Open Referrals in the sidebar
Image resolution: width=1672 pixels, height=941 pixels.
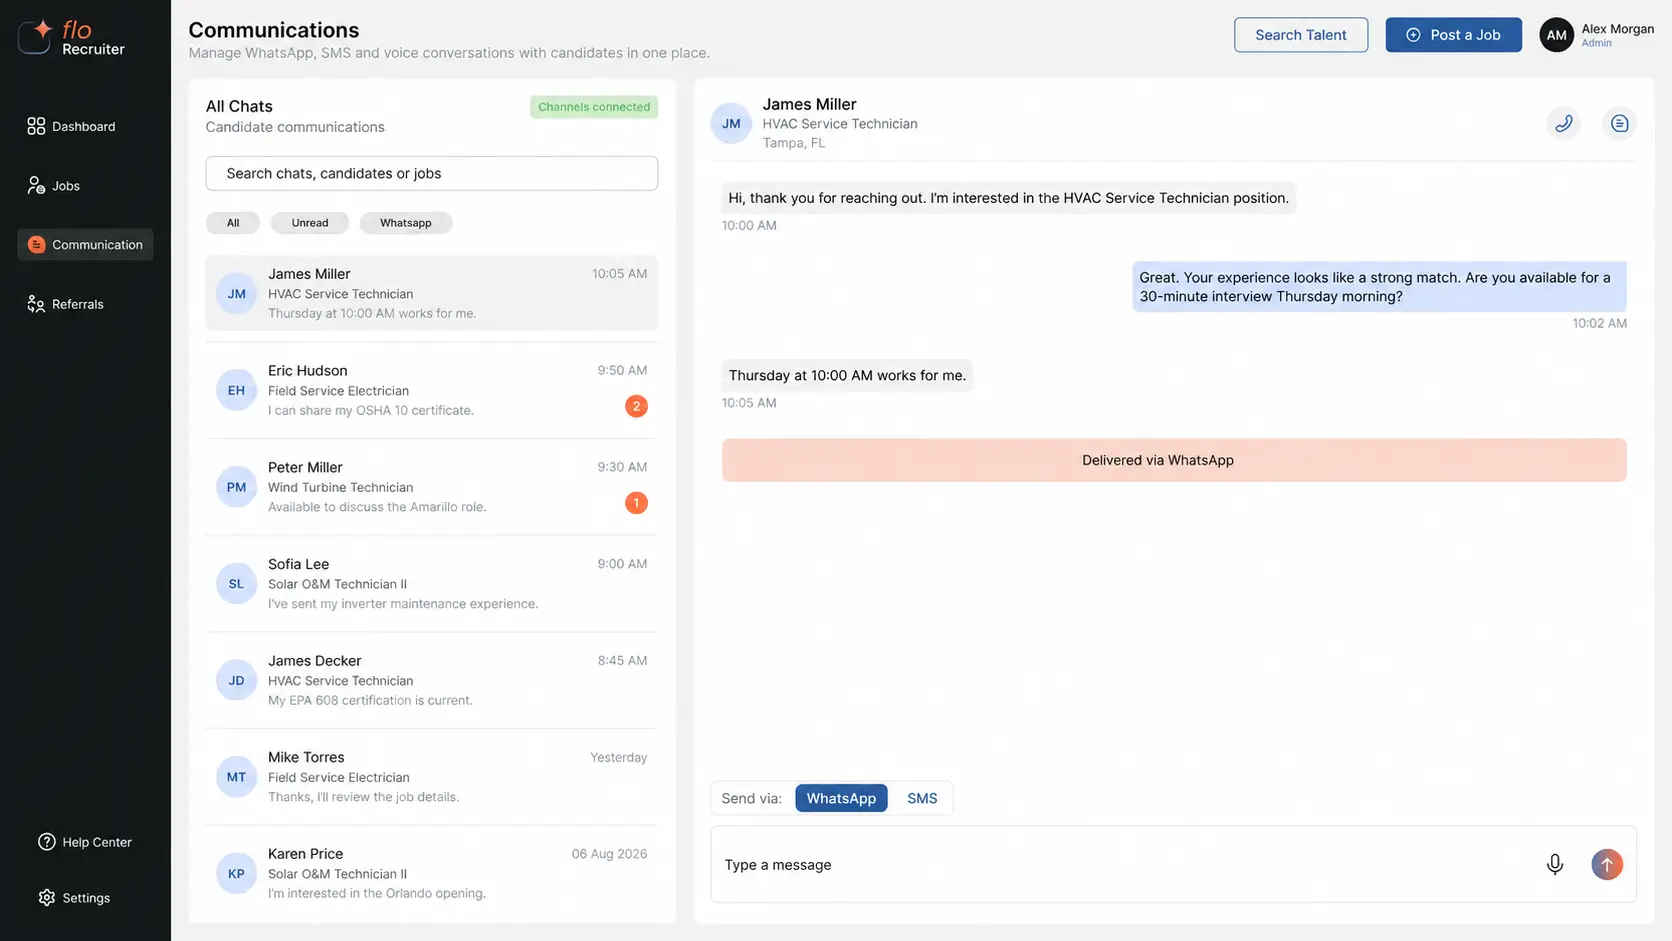click(66, 304)
